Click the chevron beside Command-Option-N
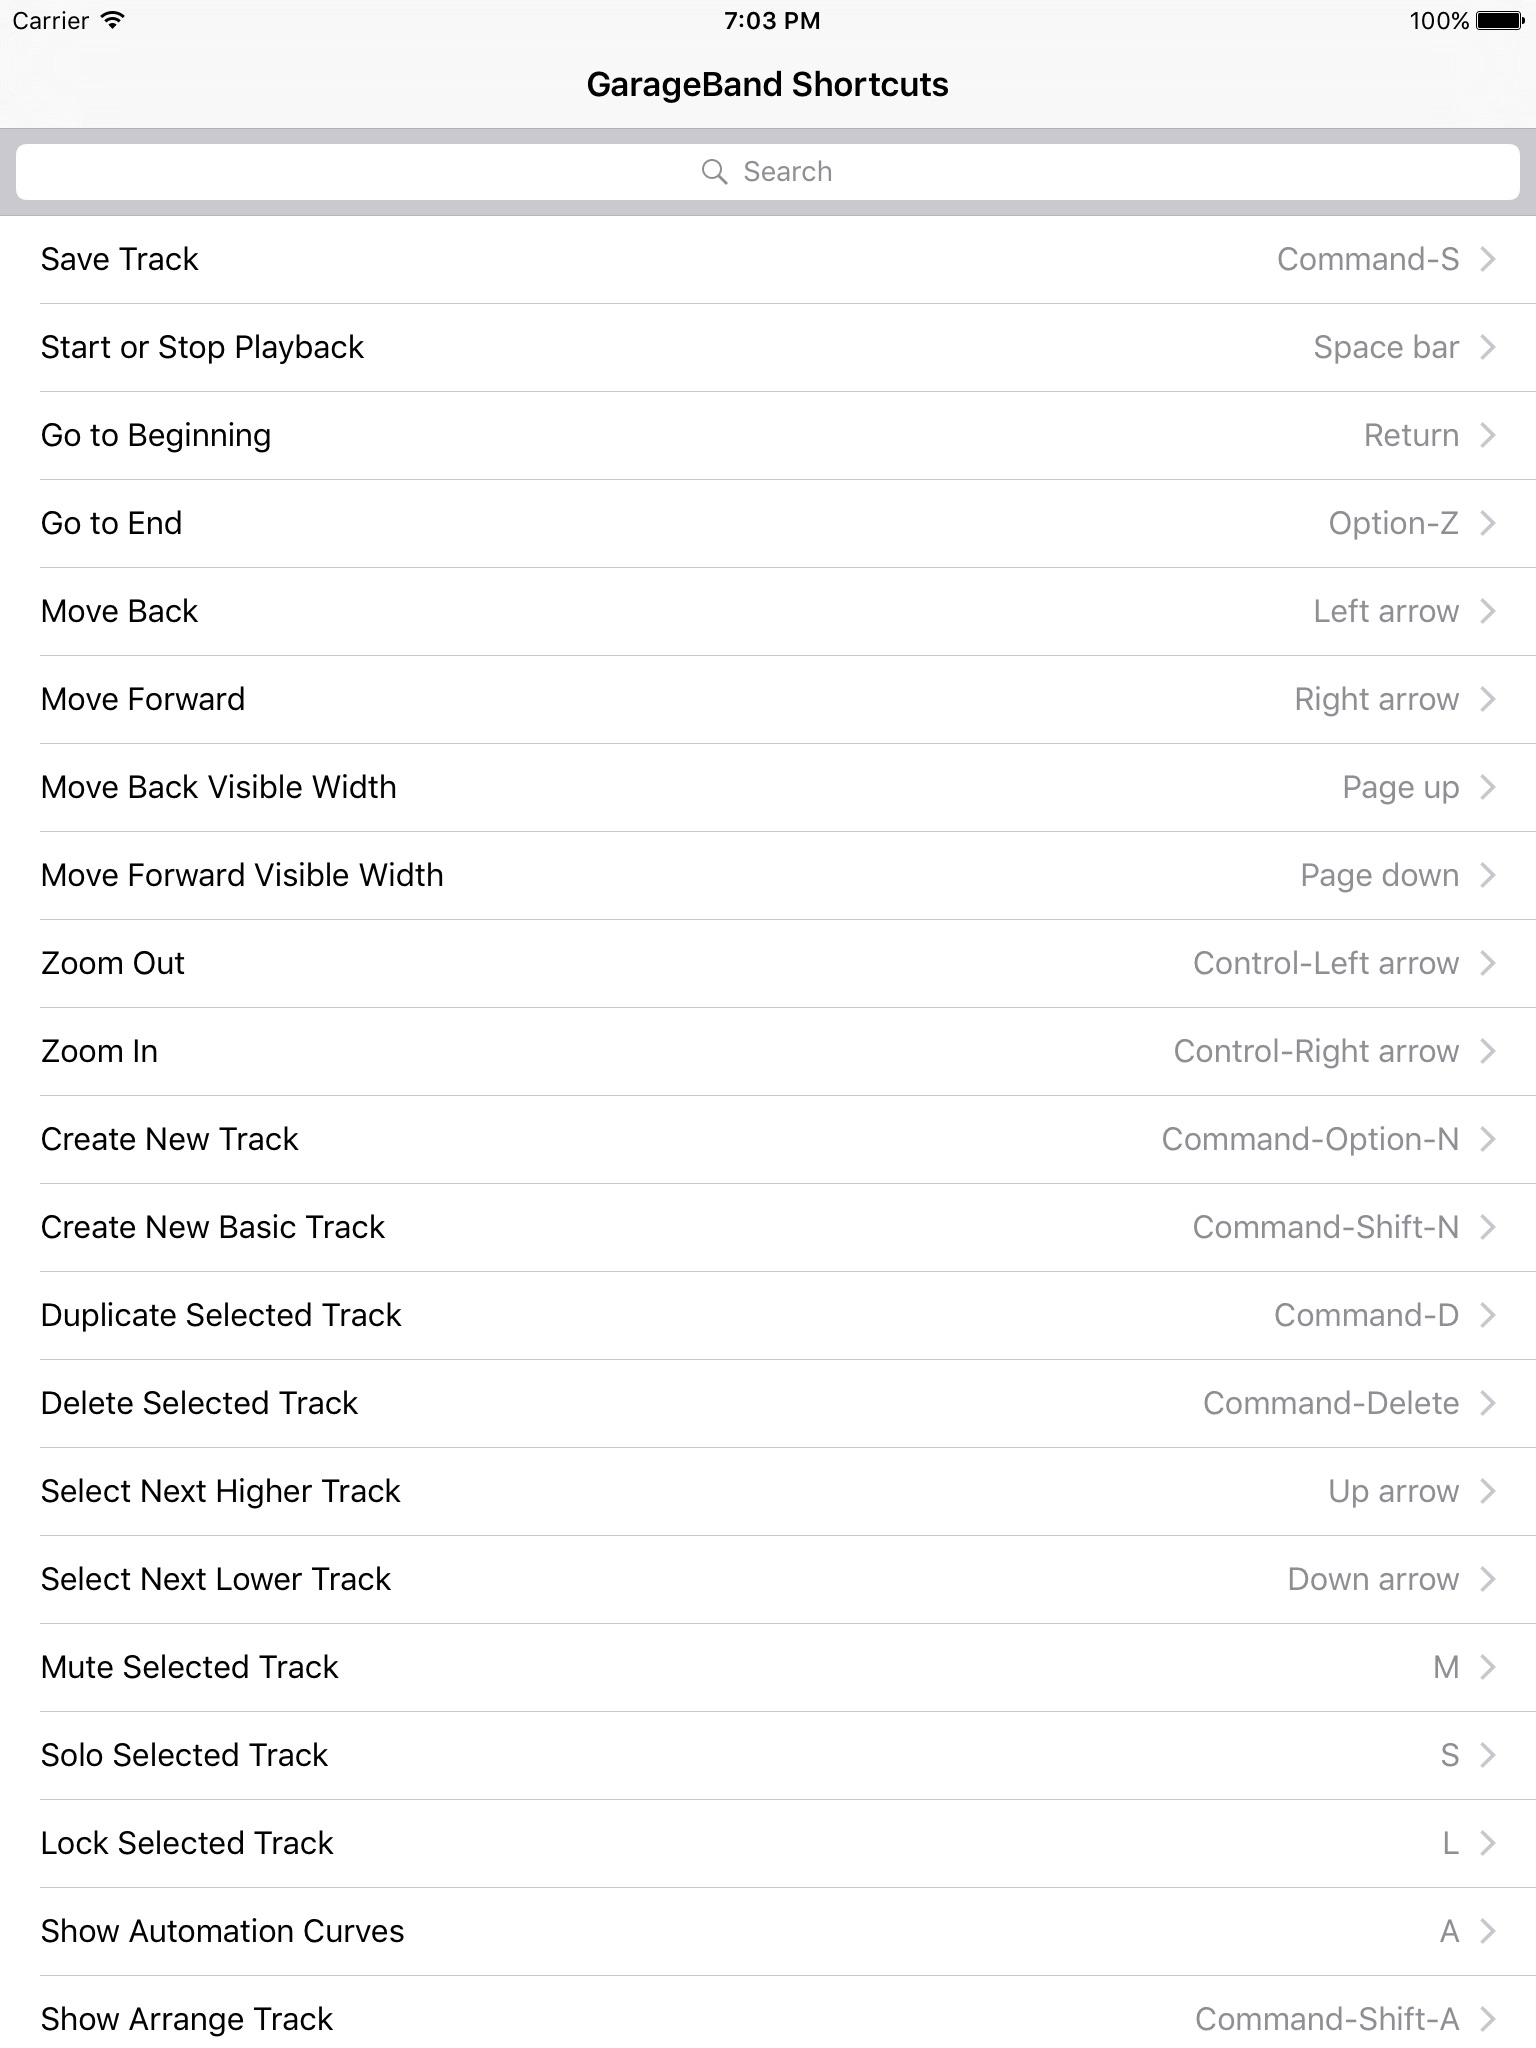 (1488, 1140)
